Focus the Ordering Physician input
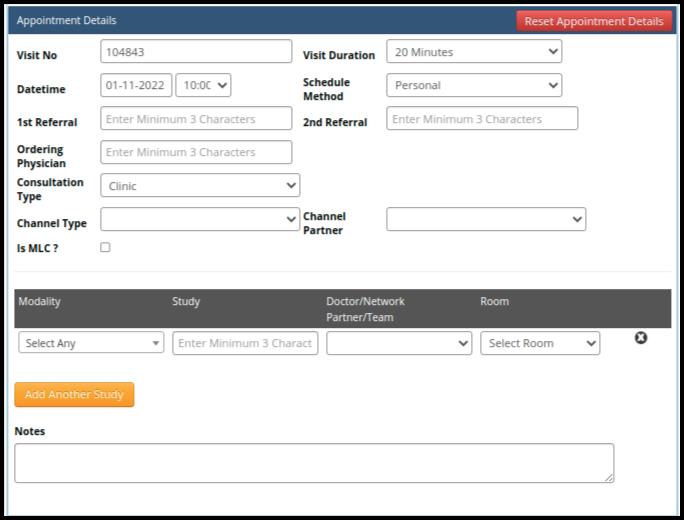The width and height of the screenshot is (684, 520). (x=196, y=152)
